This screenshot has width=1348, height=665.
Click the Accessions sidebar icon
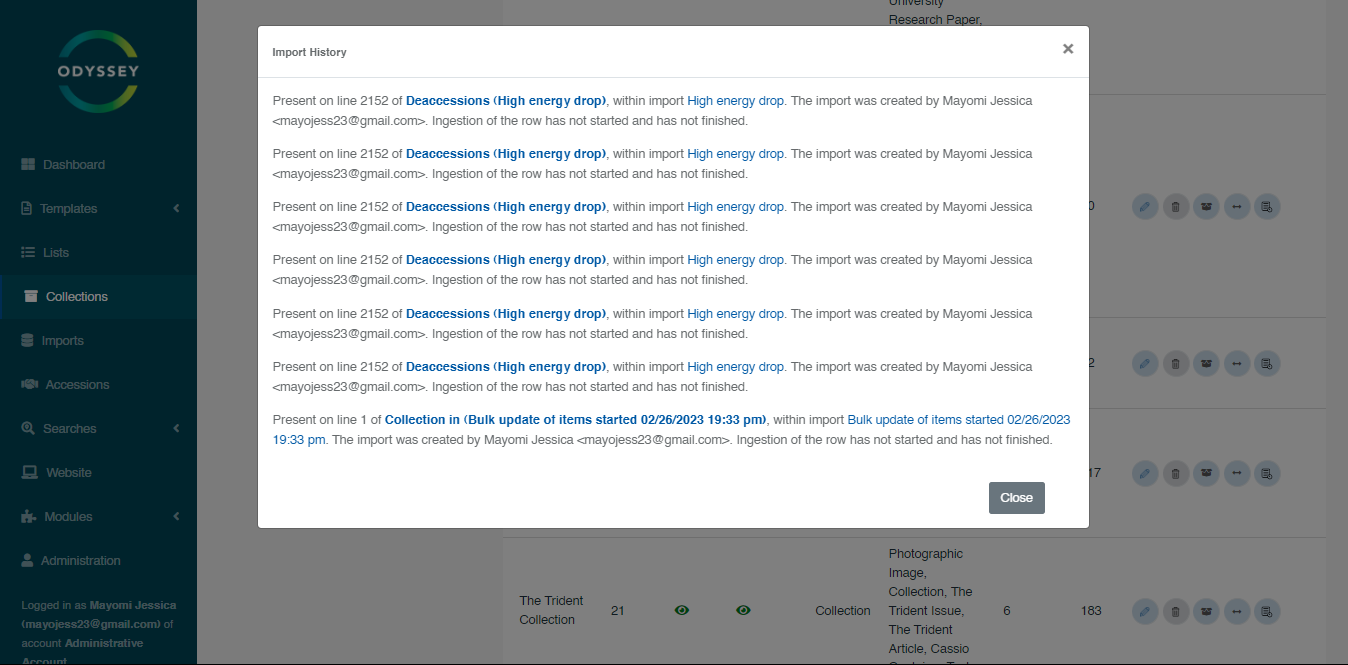click(x=29, y=385)
